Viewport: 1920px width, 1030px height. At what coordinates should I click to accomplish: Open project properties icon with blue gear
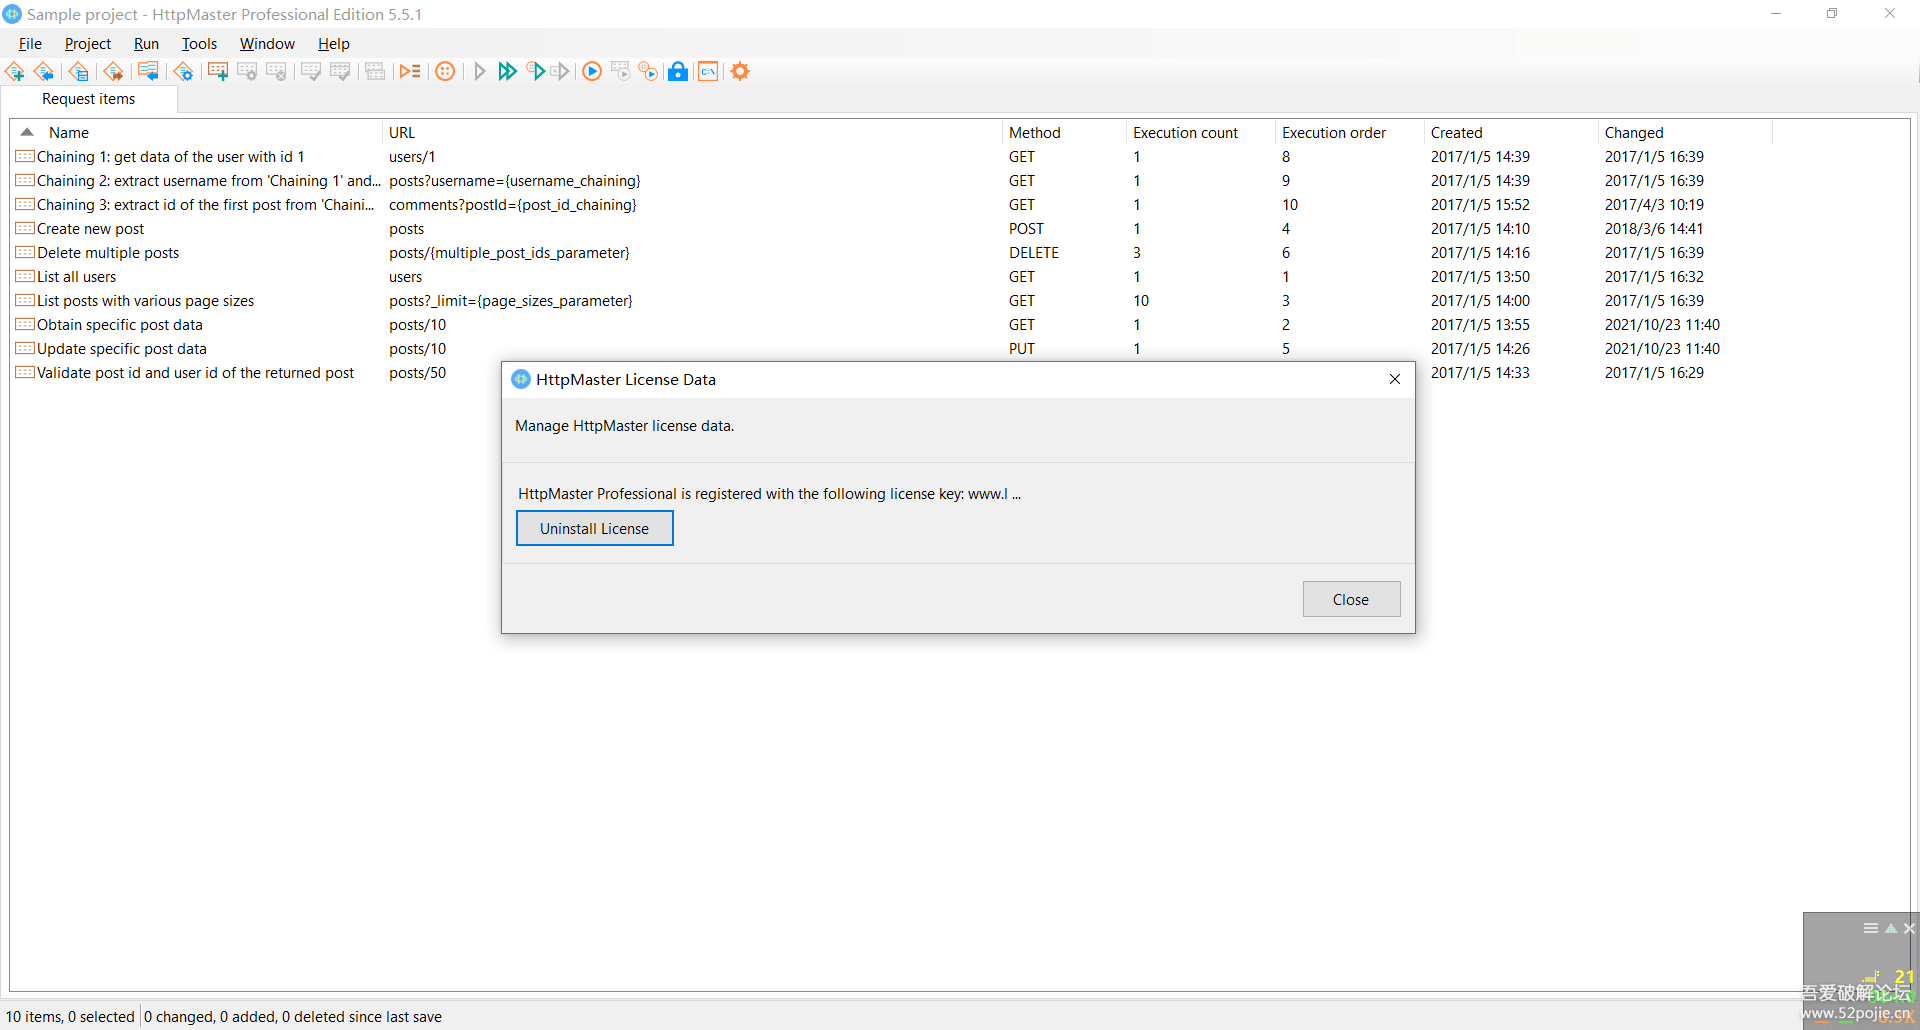click(x=183, y=72)
